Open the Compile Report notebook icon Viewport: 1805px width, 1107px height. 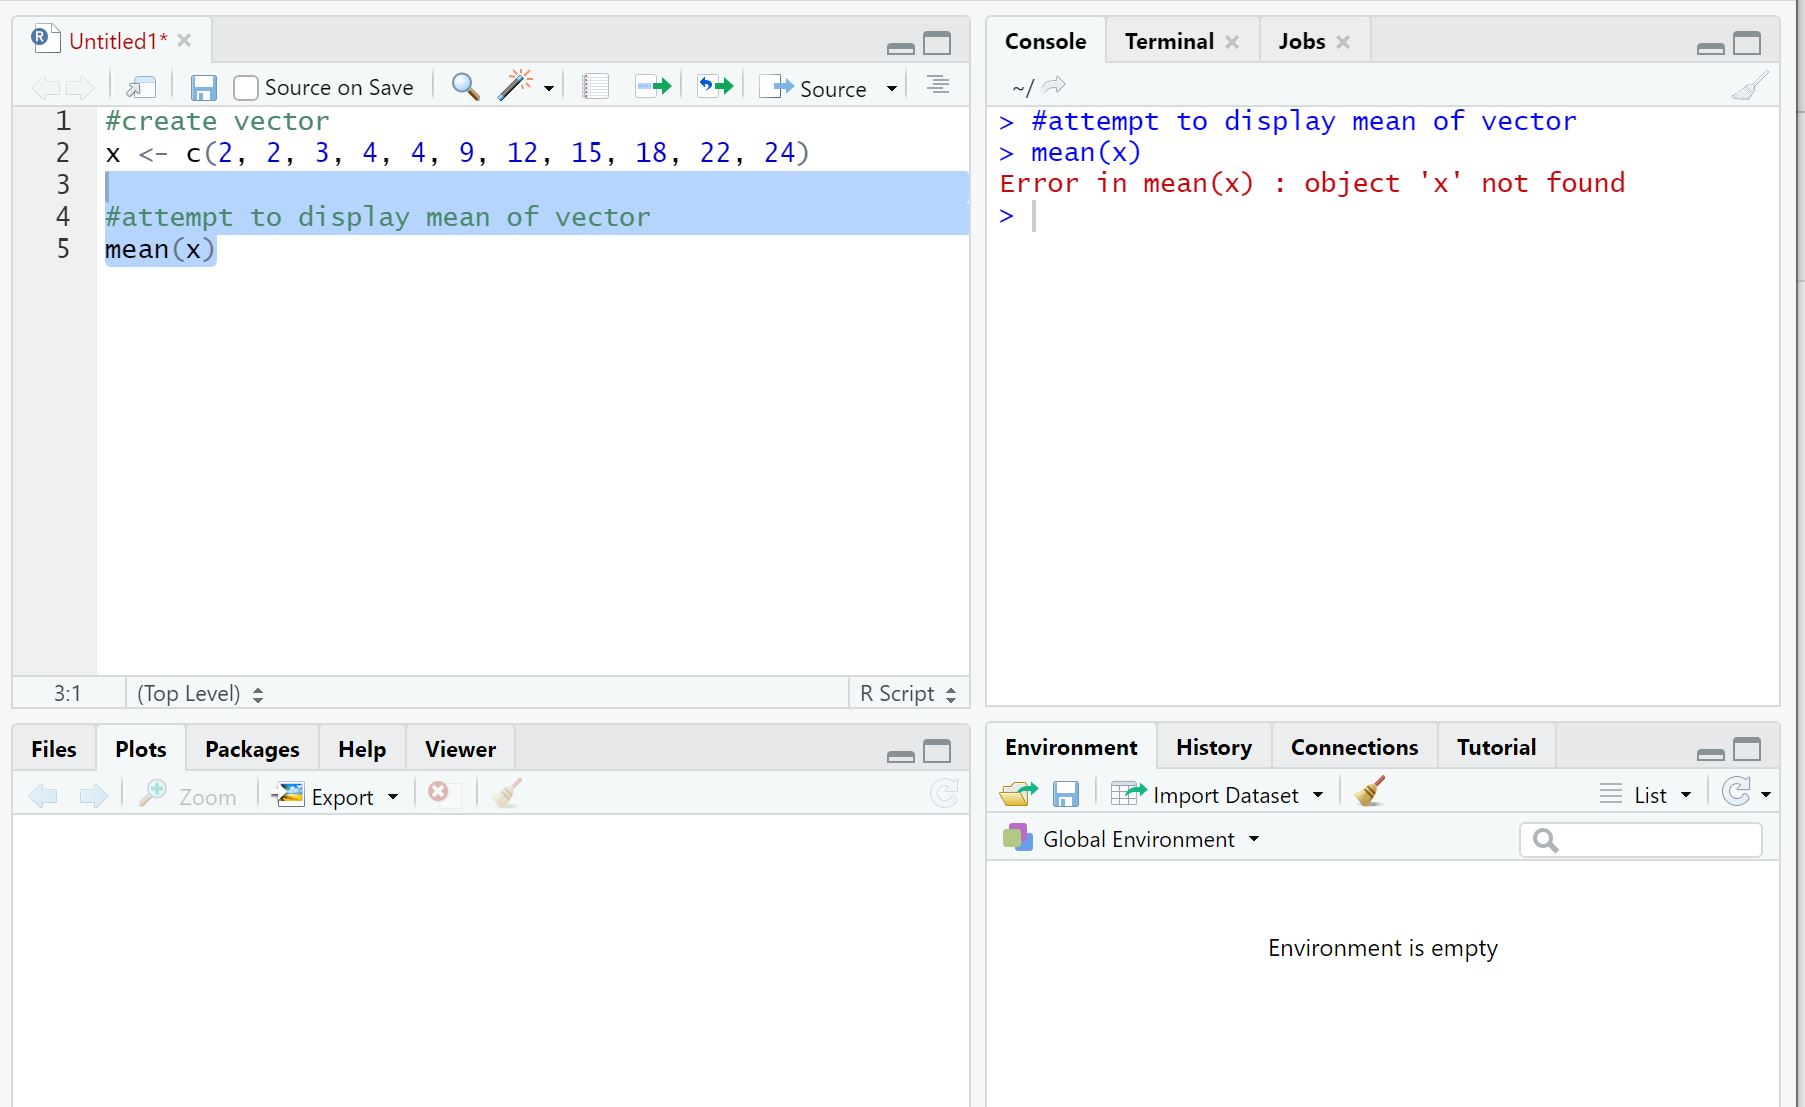[595, 87]
